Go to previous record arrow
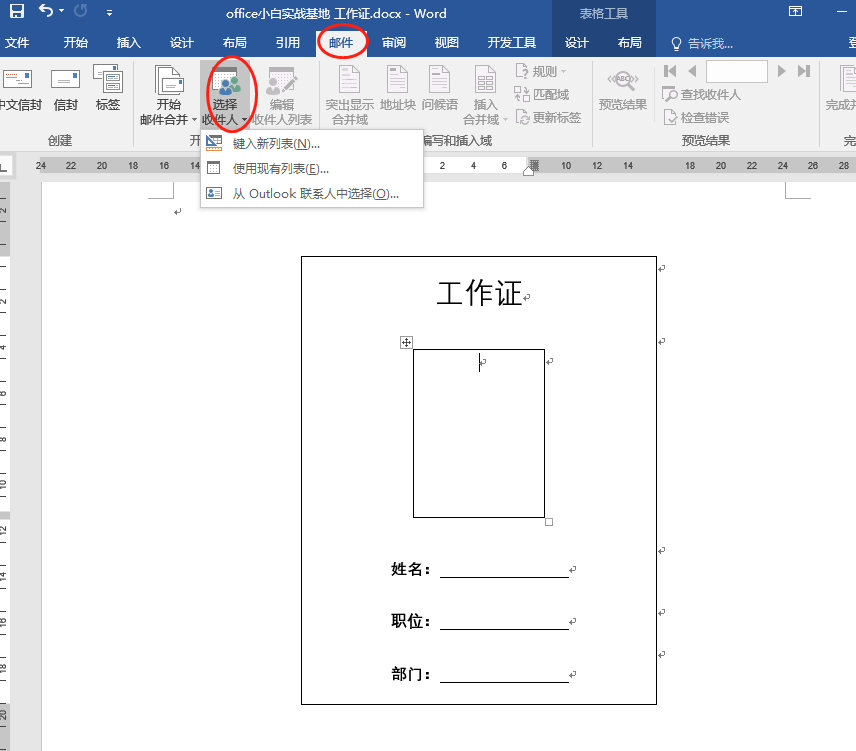 (692, 71)
